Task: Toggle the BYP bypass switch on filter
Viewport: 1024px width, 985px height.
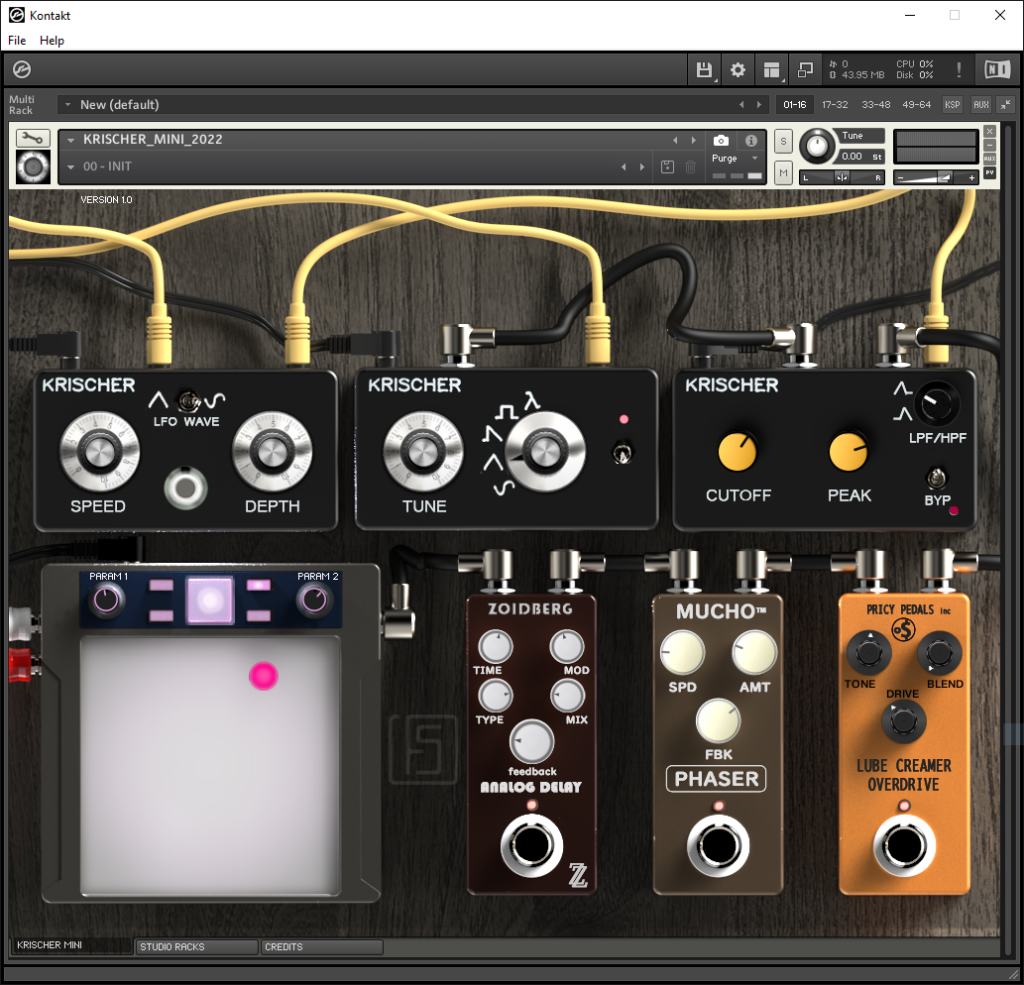Action: [x=936, y=478]
